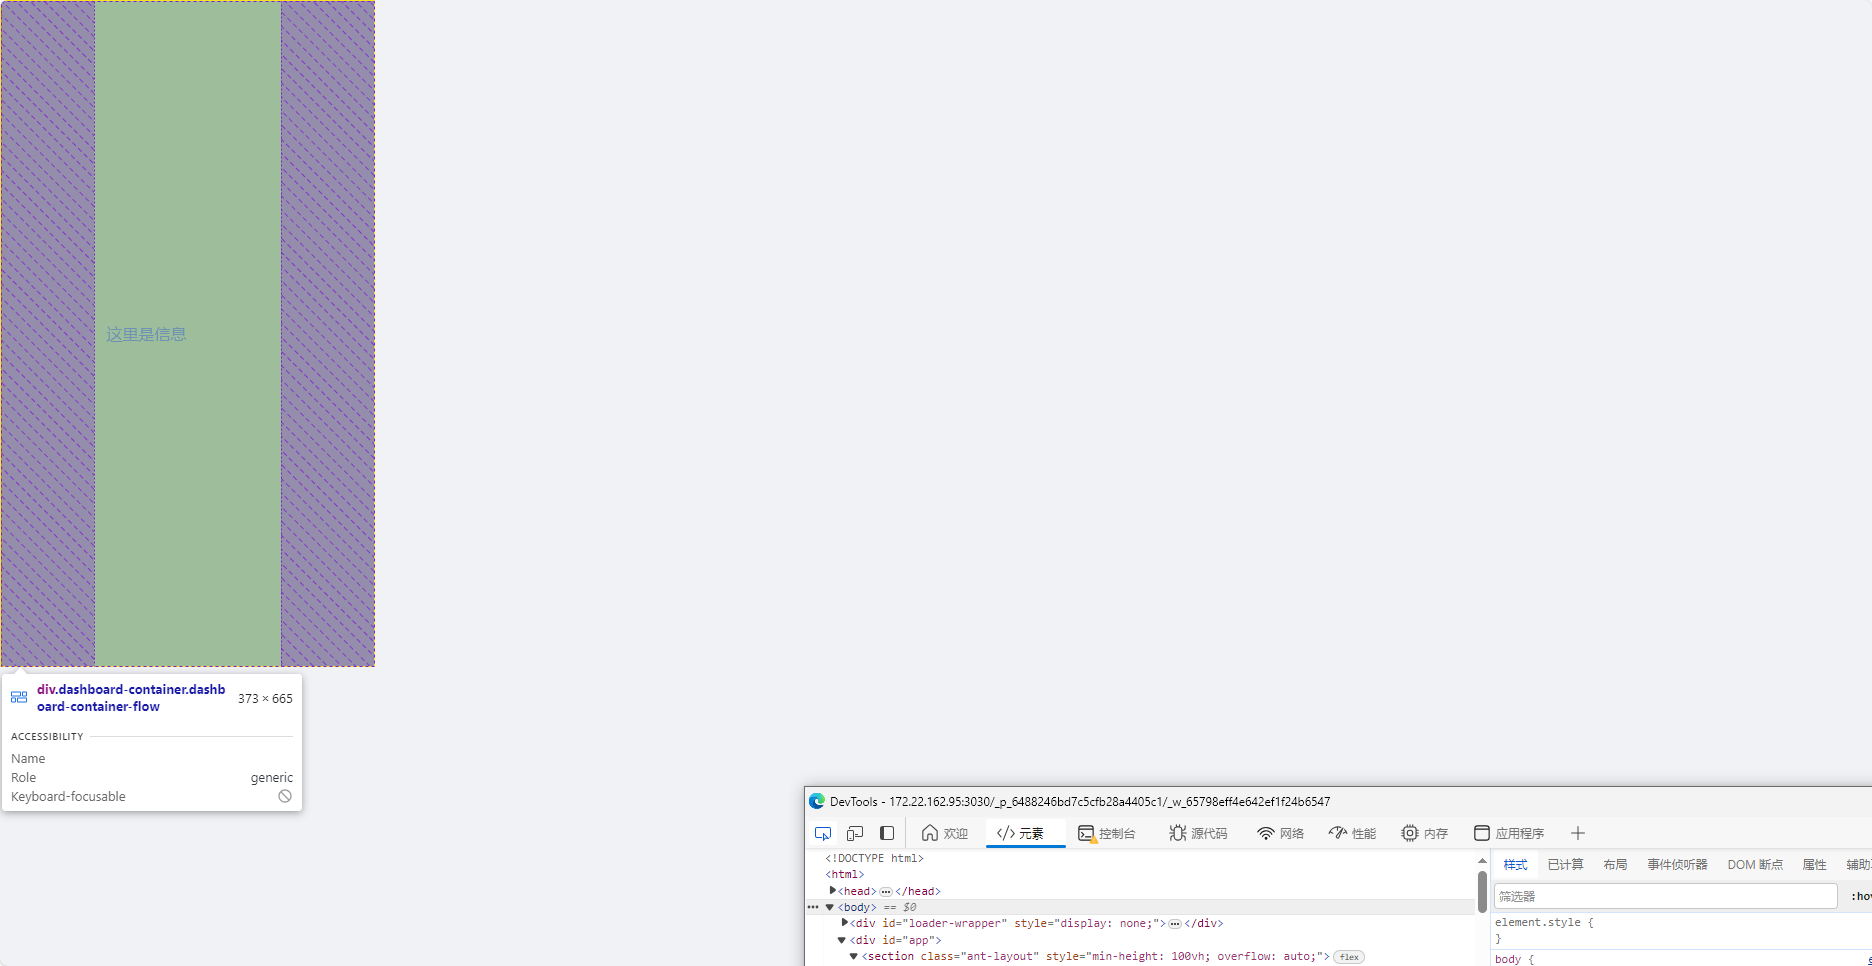The image size is (1872, 966).
Task: Focus the 筛选器 styles filter field
Action: [x=1666, y=896]
